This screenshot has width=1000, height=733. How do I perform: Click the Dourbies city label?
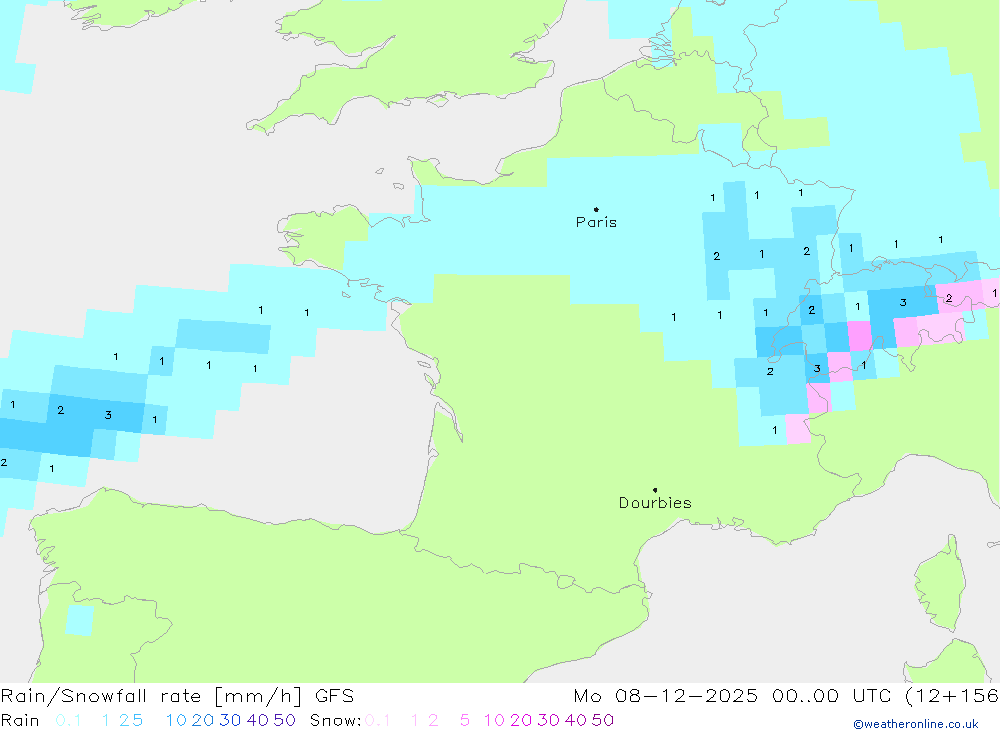655,503
